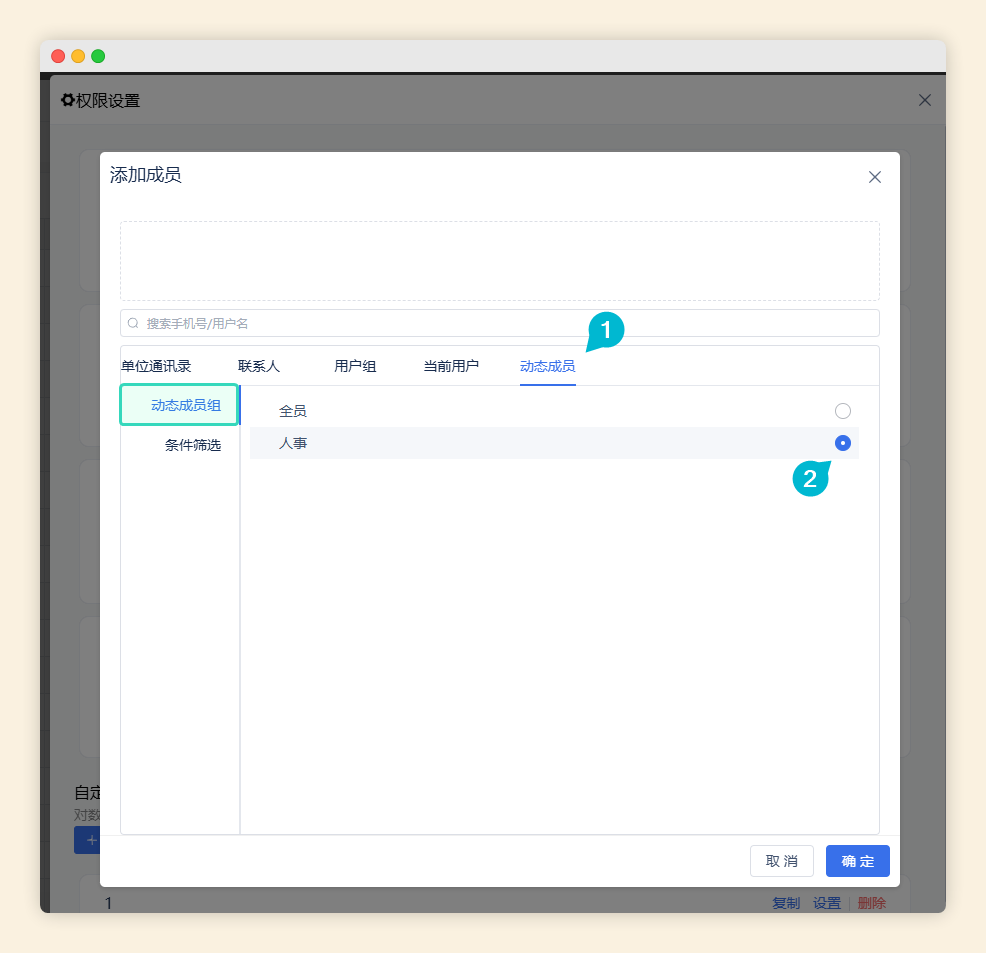Click the search magnifier icon

pyautogui.click(x=133, y=323)
